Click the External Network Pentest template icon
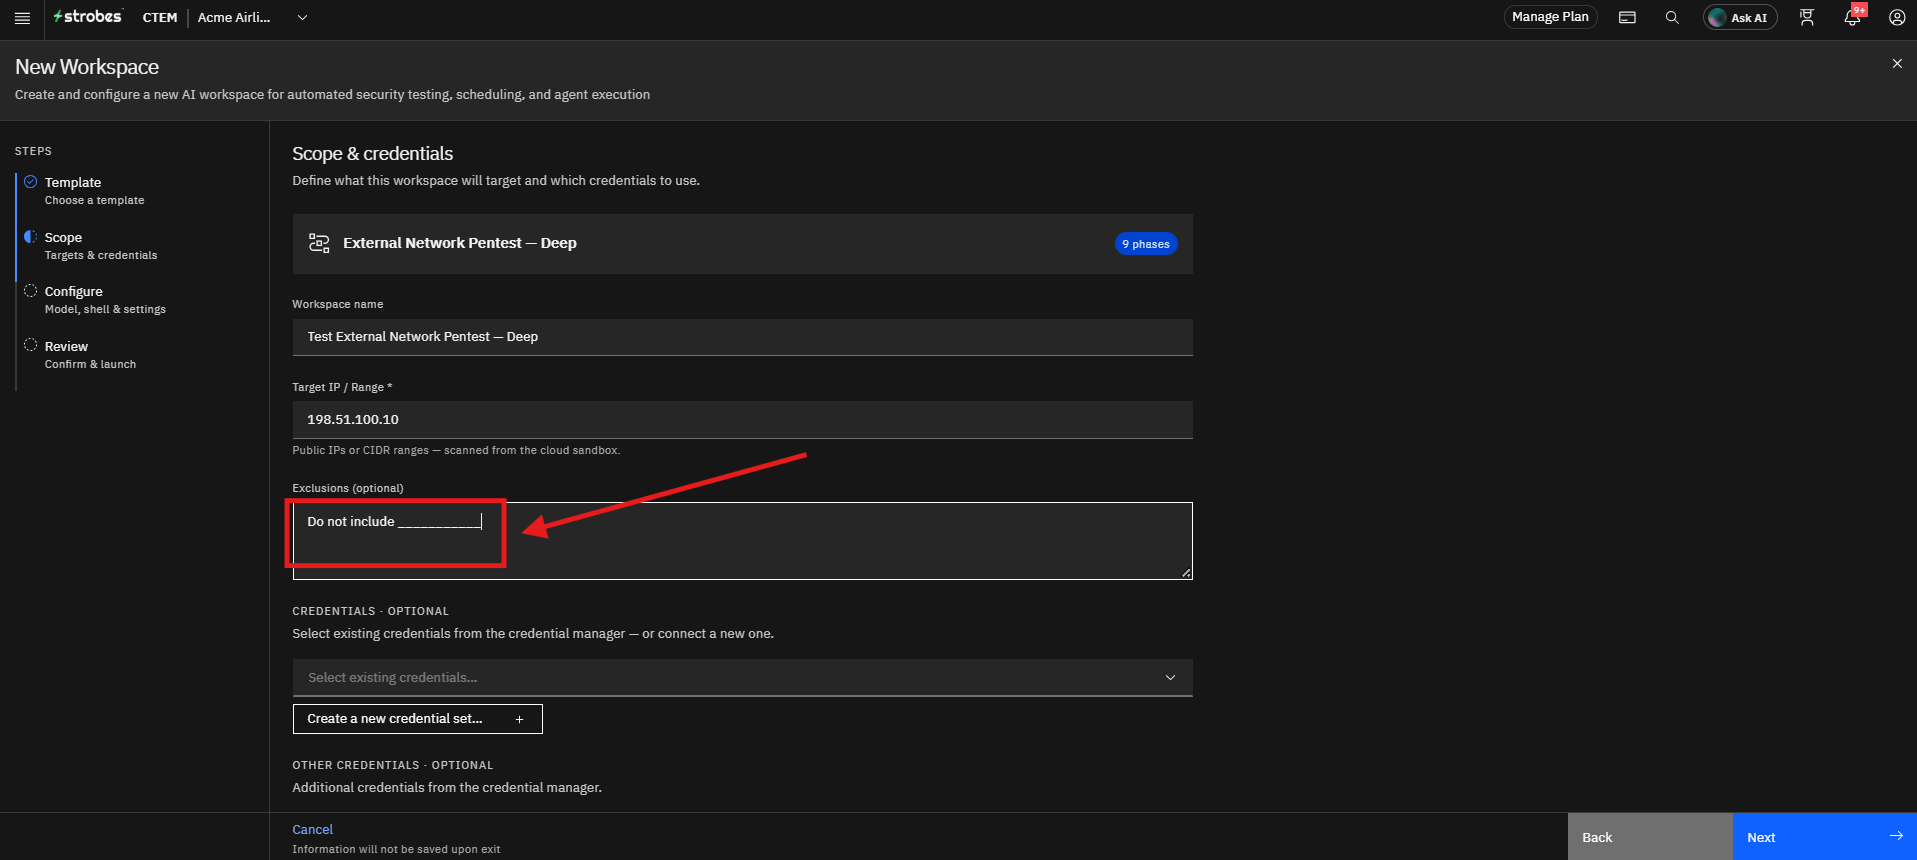 pos(319,243)
